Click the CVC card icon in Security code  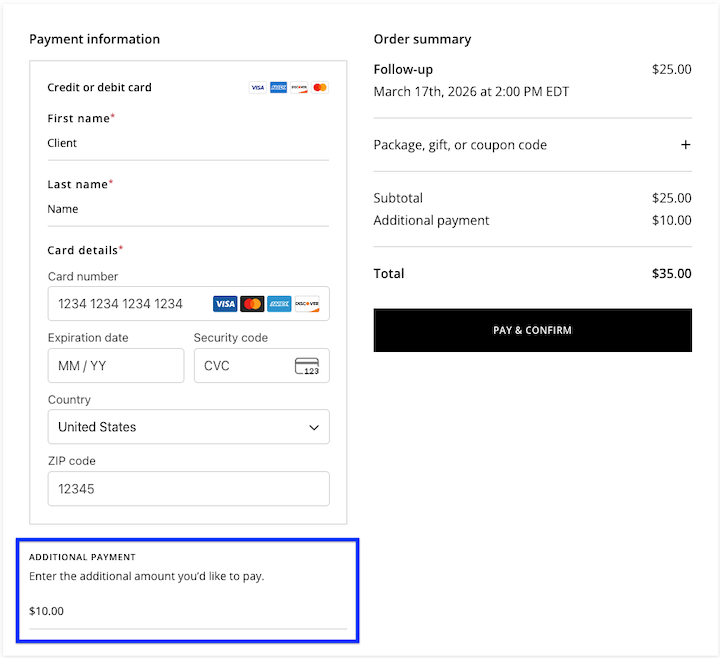pyautogui.click(x=306, y=366)
